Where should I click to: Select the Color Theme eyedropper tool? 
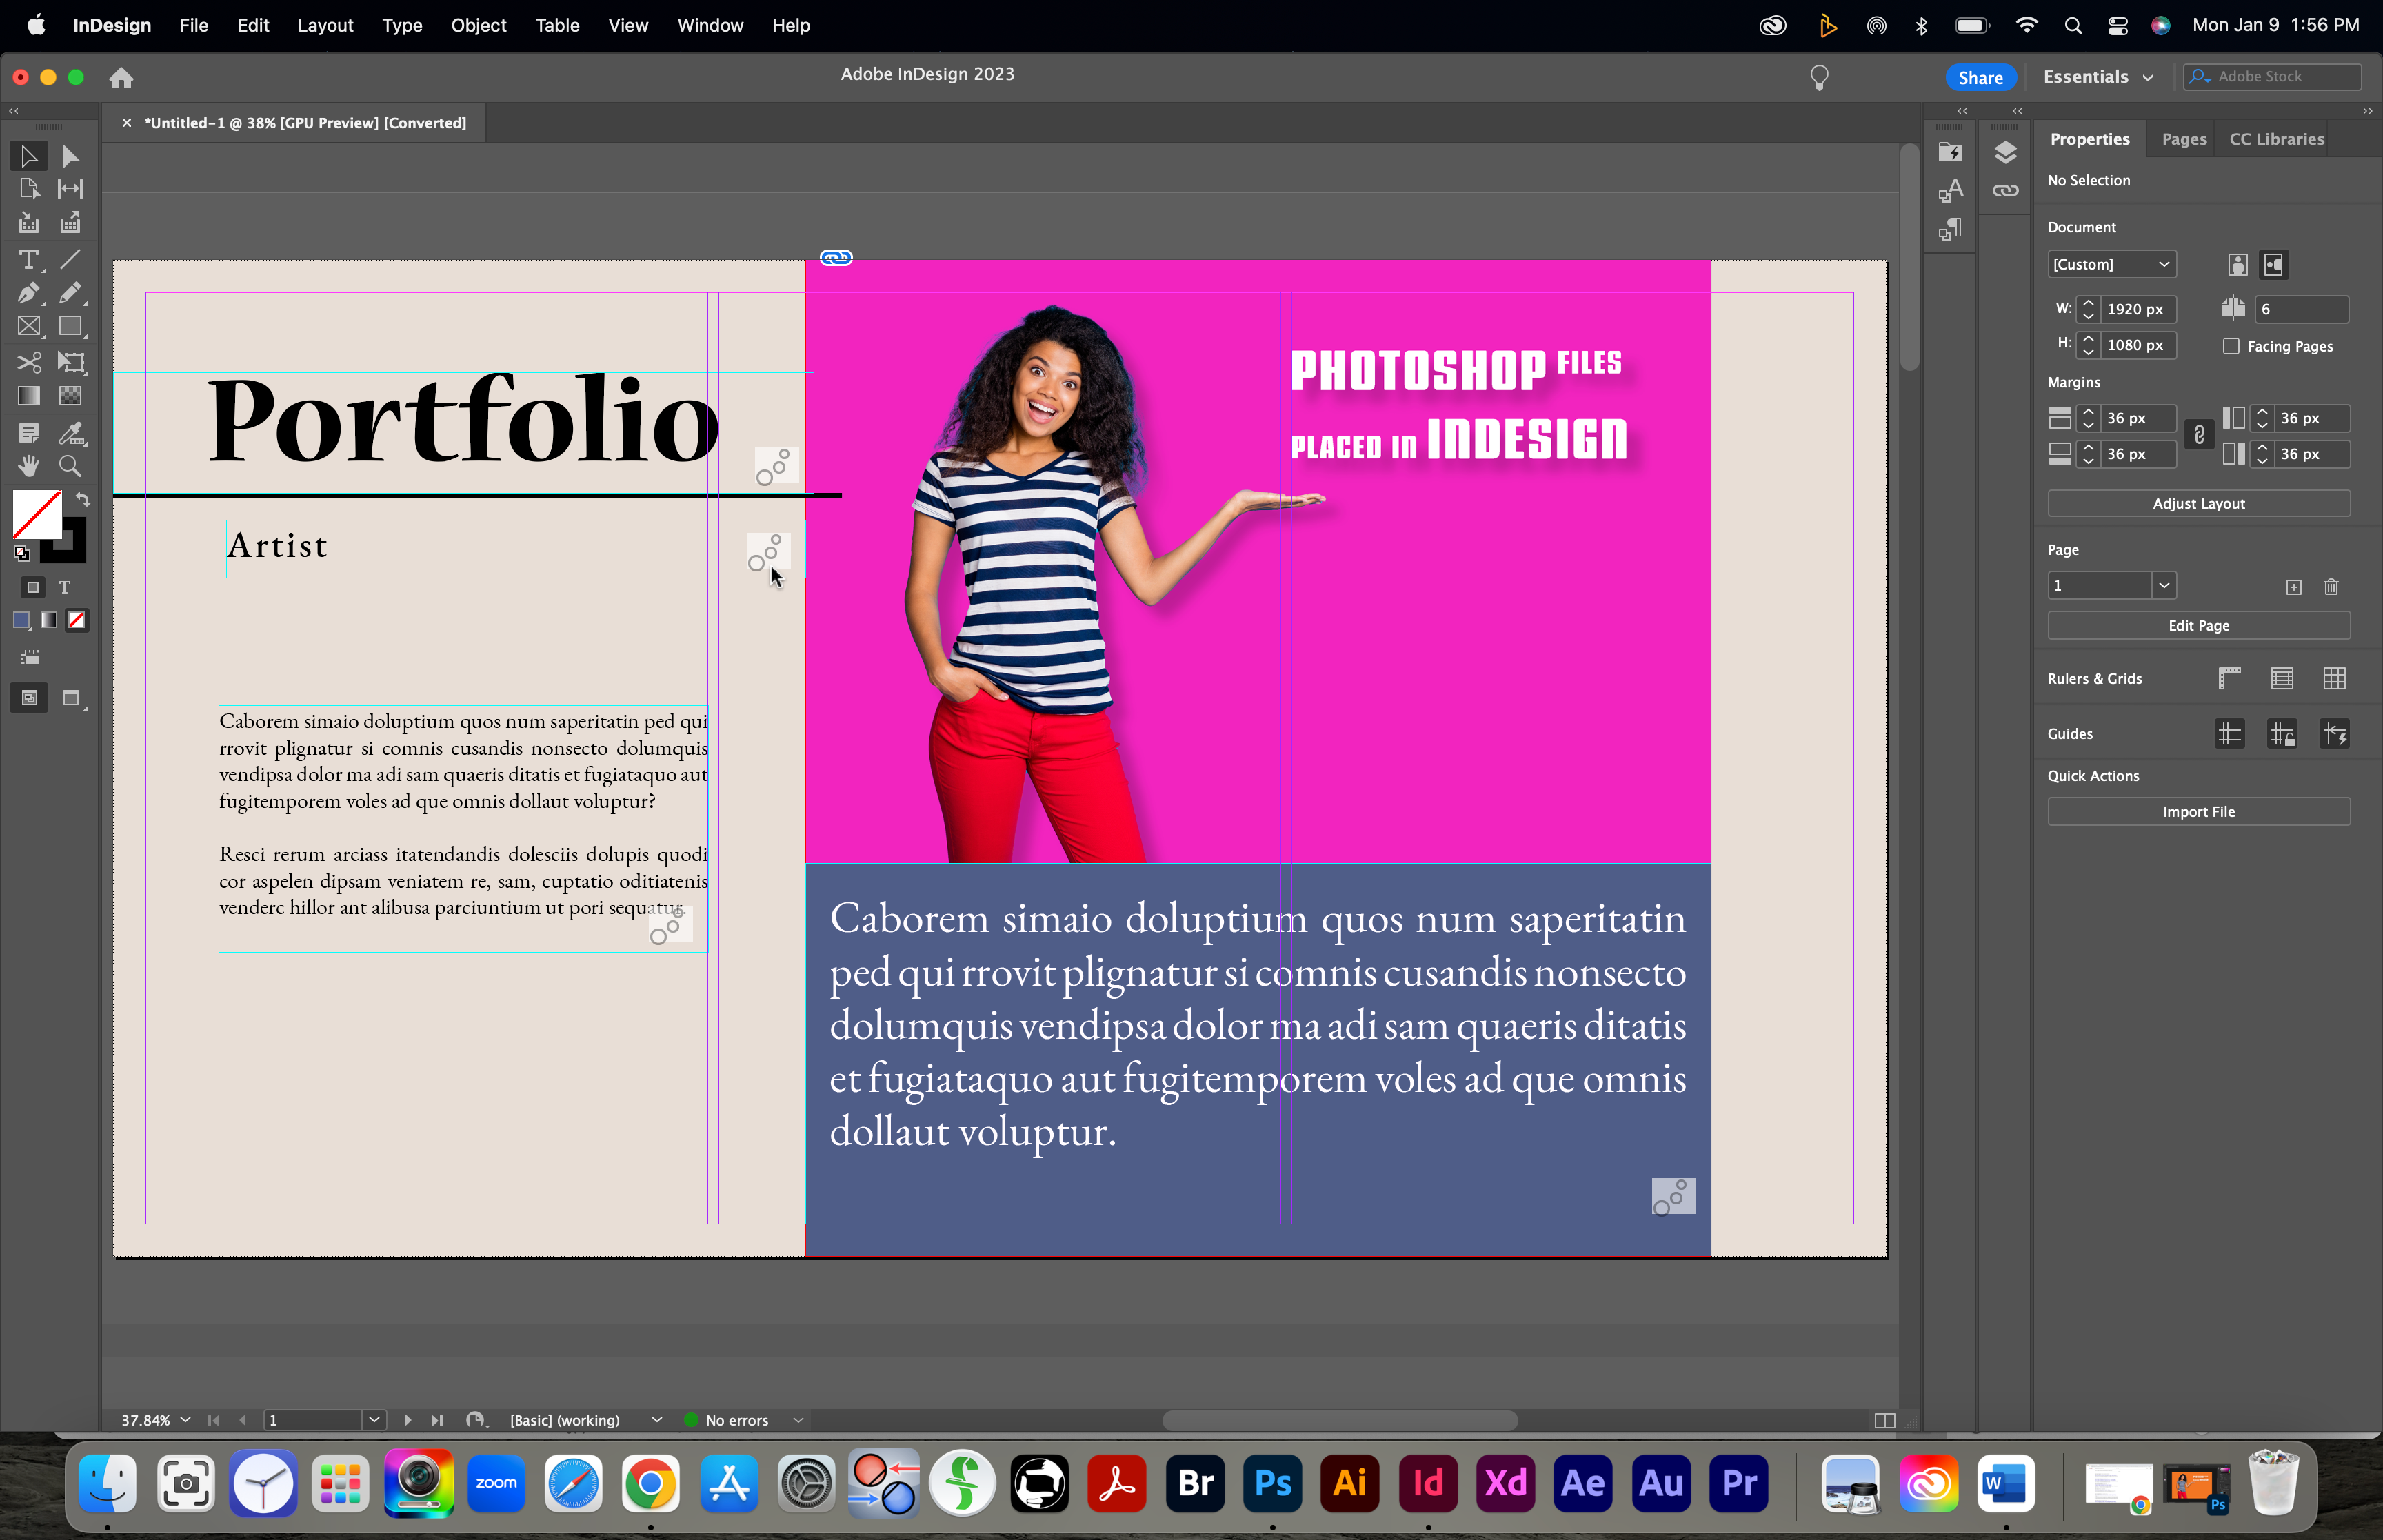coord(70,433)
